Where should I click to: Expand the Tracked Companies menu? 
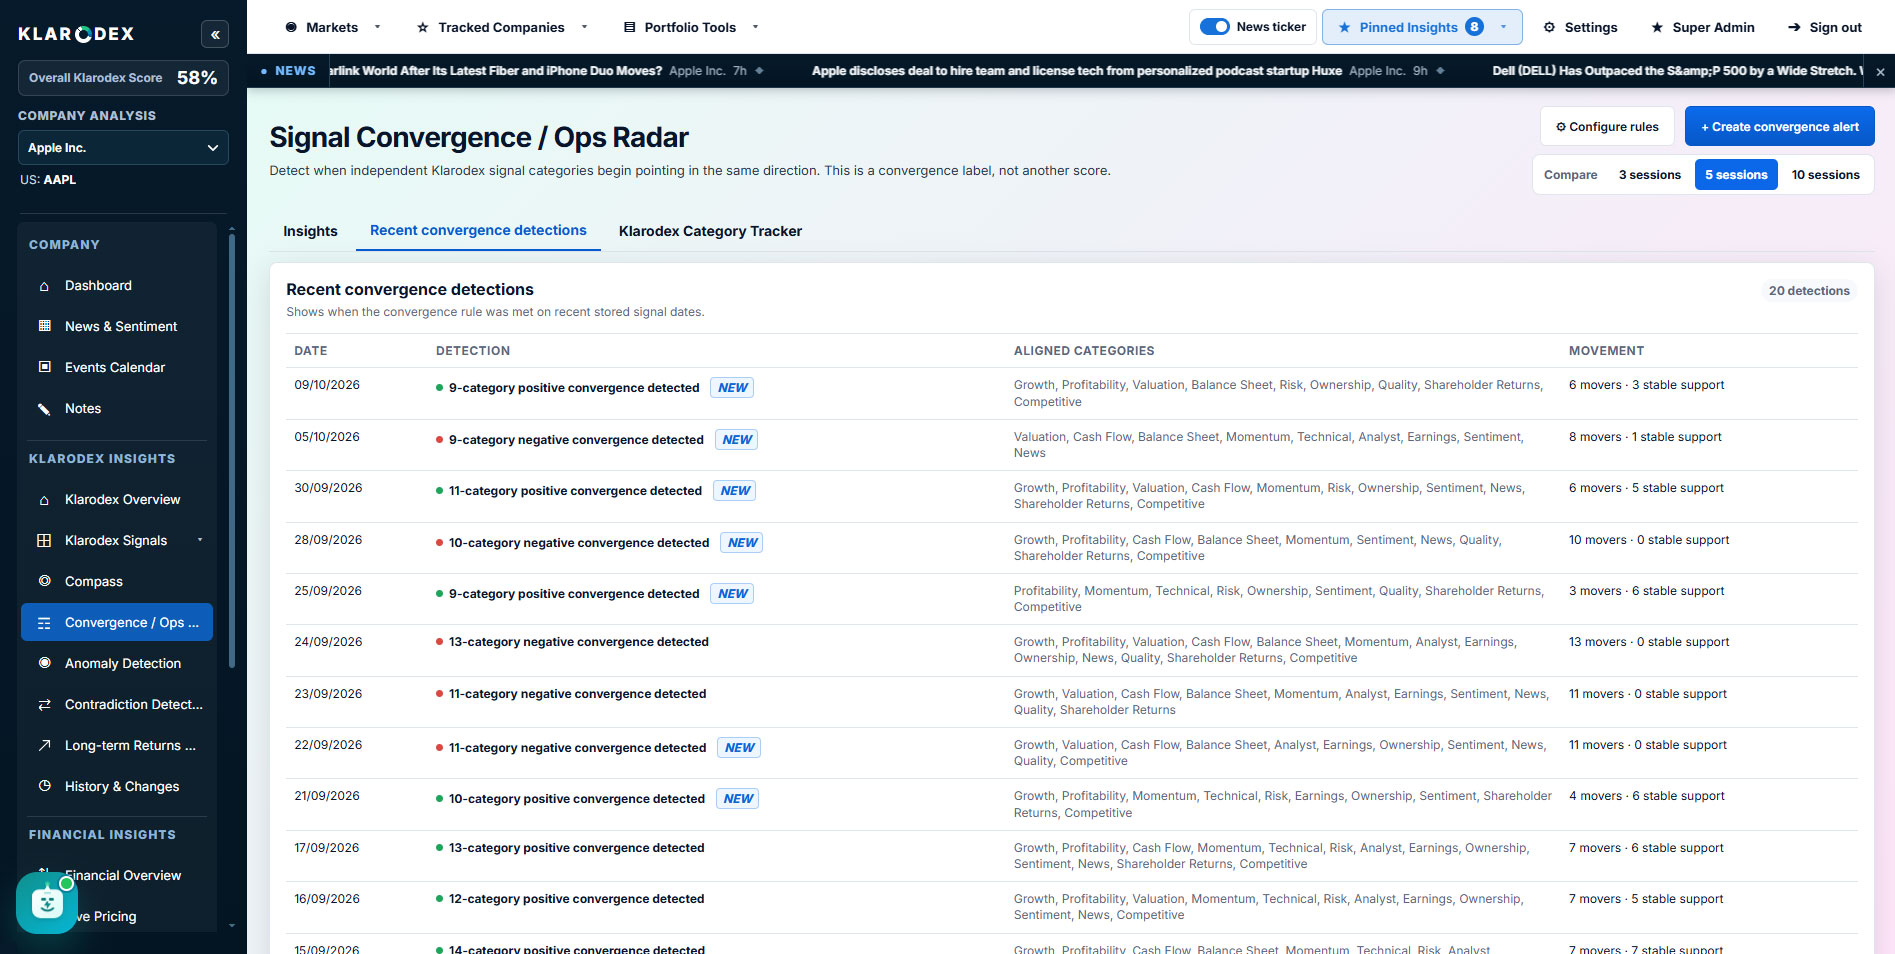[x=584, y=27]
